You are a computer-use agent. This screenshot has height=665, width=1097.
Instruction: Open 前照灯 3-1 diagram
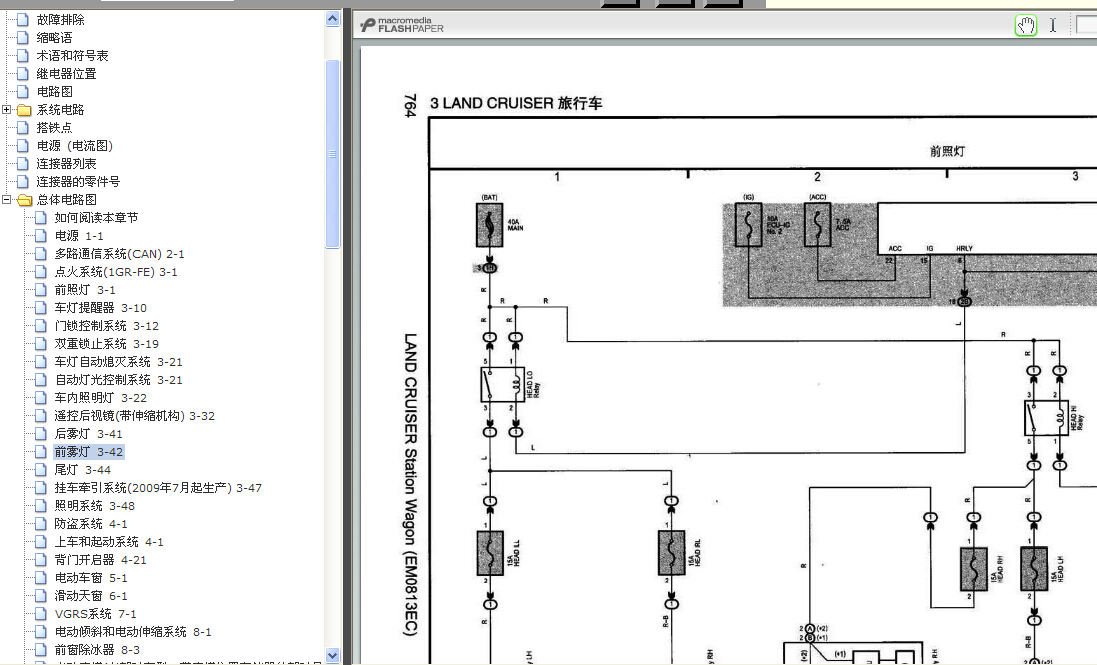click(x=85, y=290)
